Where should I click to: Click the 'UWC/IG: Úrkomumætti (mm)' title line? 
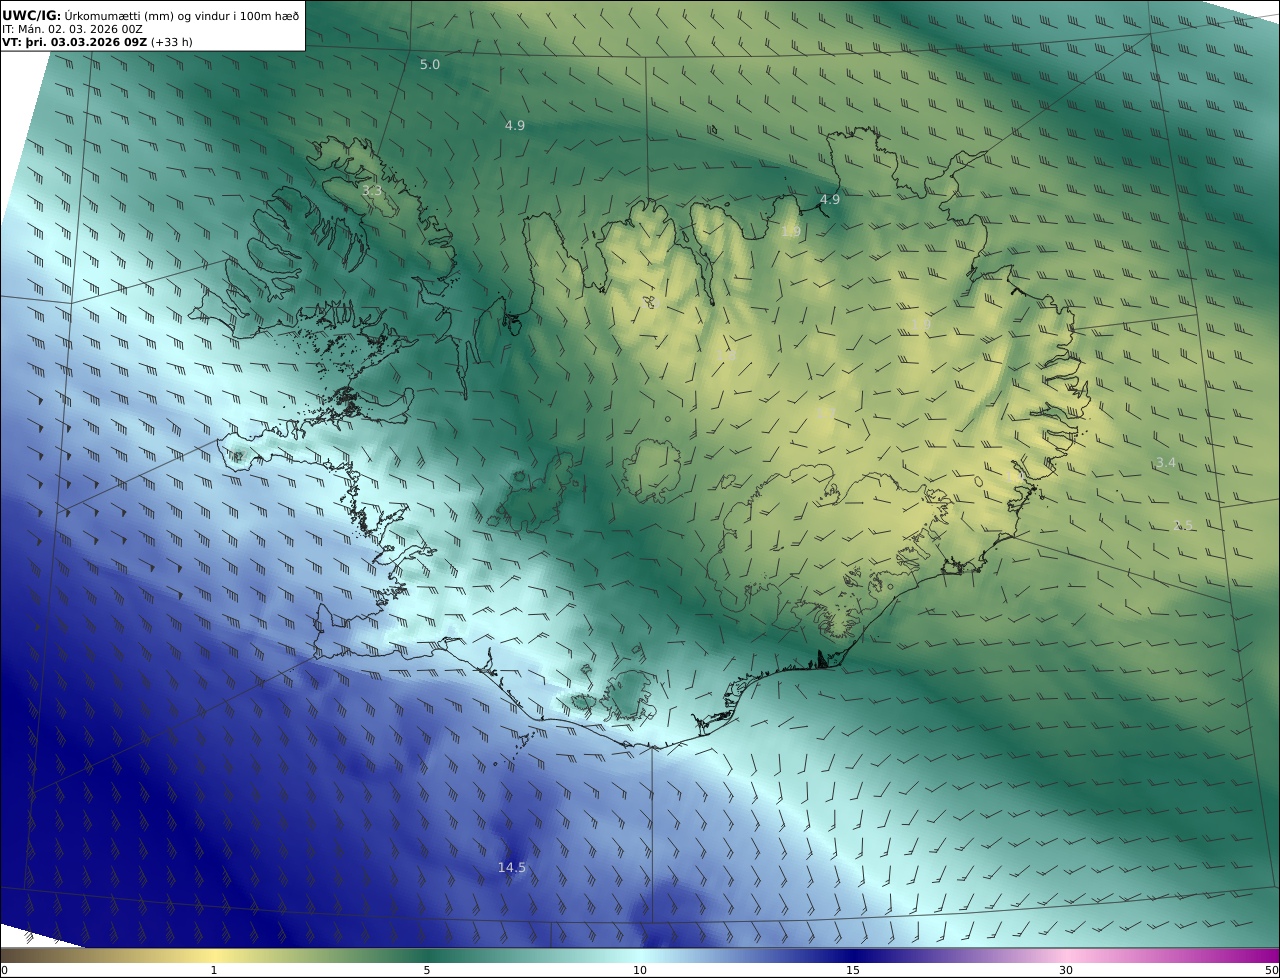(151, 16)
